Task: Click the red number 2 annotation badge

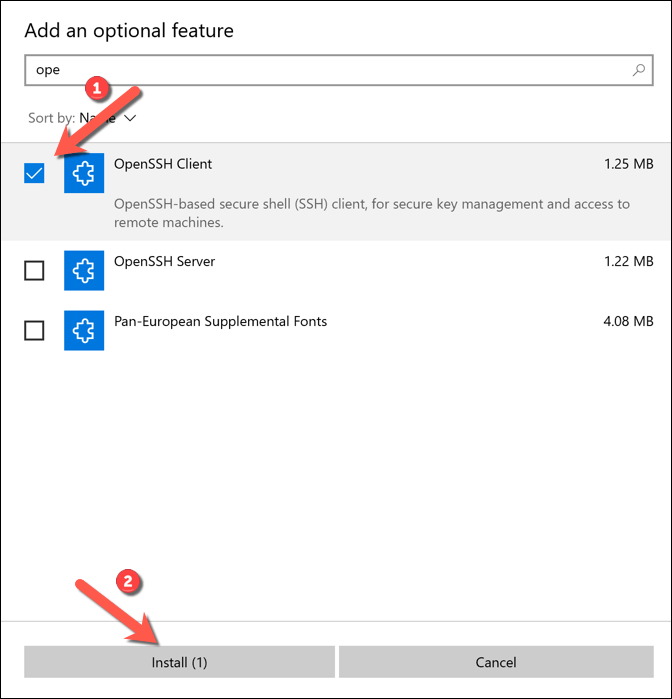Action: [126, 580]
